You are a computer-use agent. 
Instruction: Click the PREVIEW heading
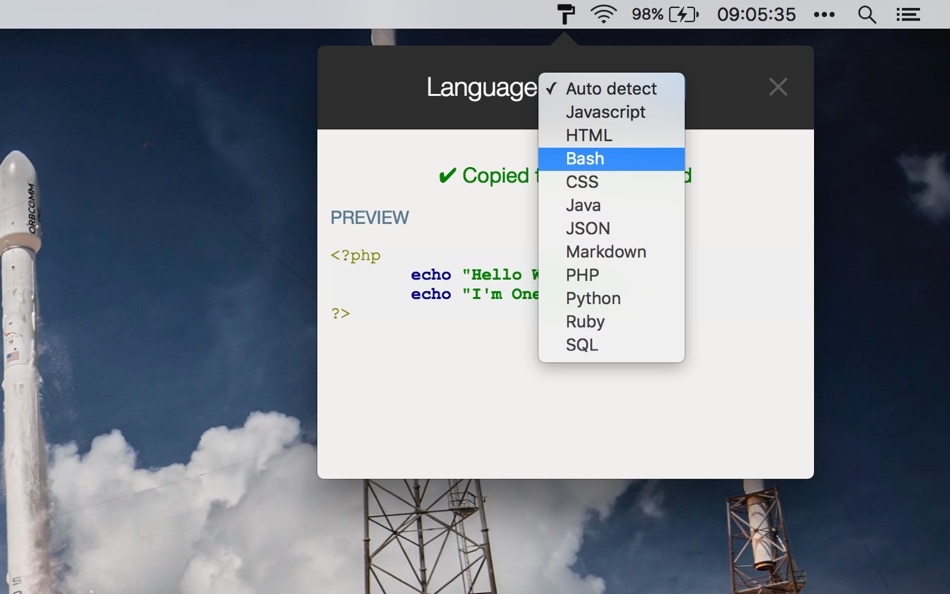370,218
